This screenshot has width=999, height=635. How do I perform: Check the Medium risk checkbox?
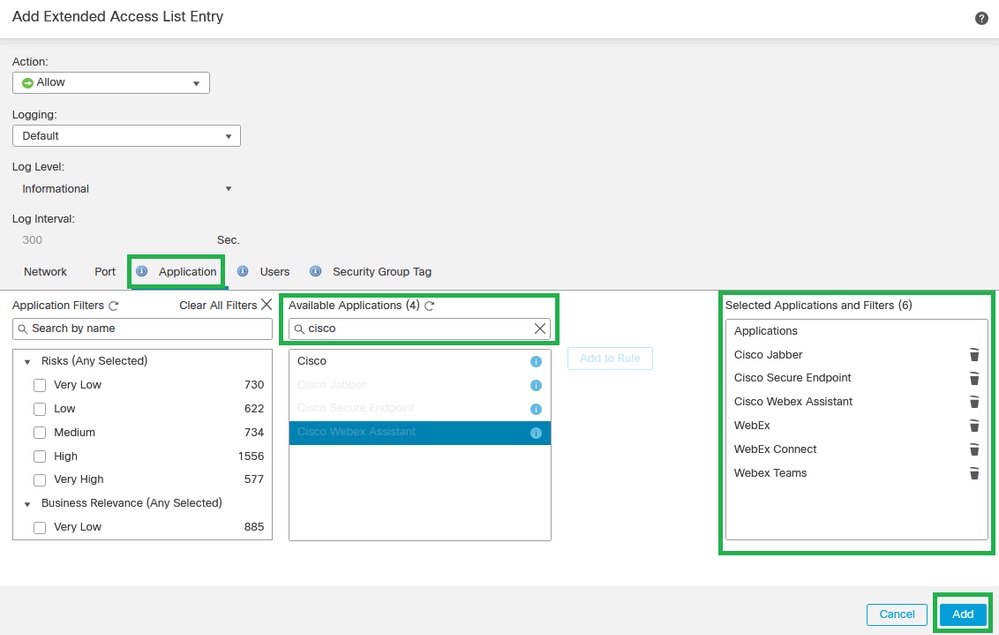39,432
